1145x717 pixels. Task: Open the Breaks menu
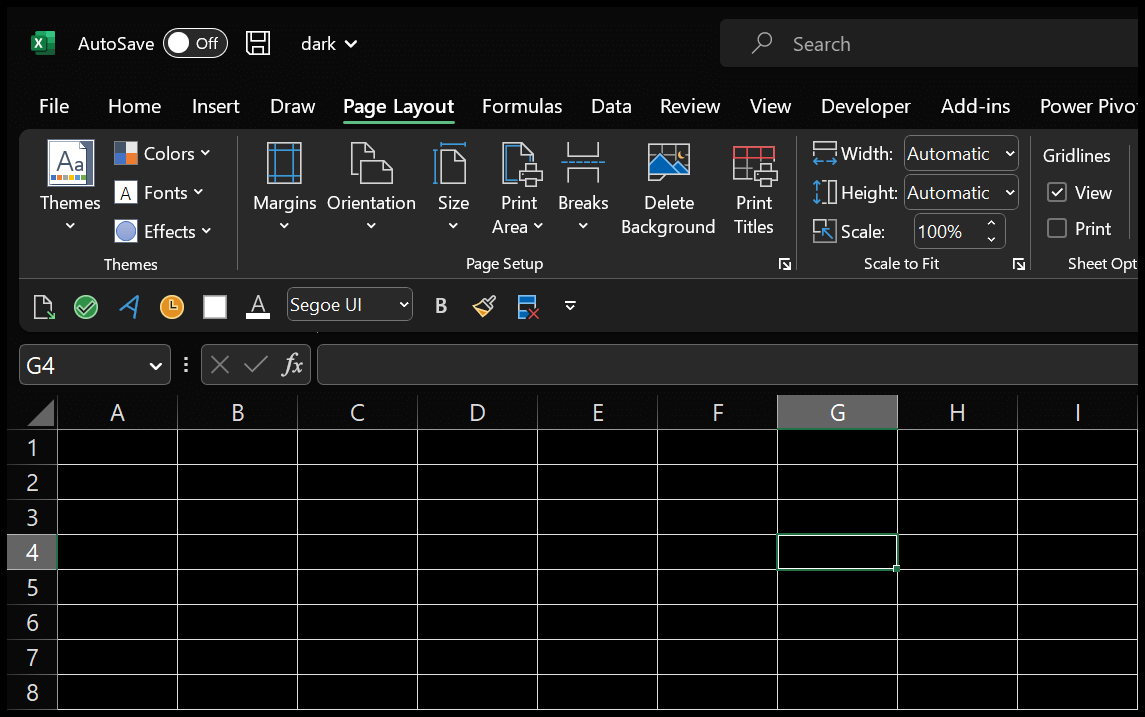click(x=583, y=185)
